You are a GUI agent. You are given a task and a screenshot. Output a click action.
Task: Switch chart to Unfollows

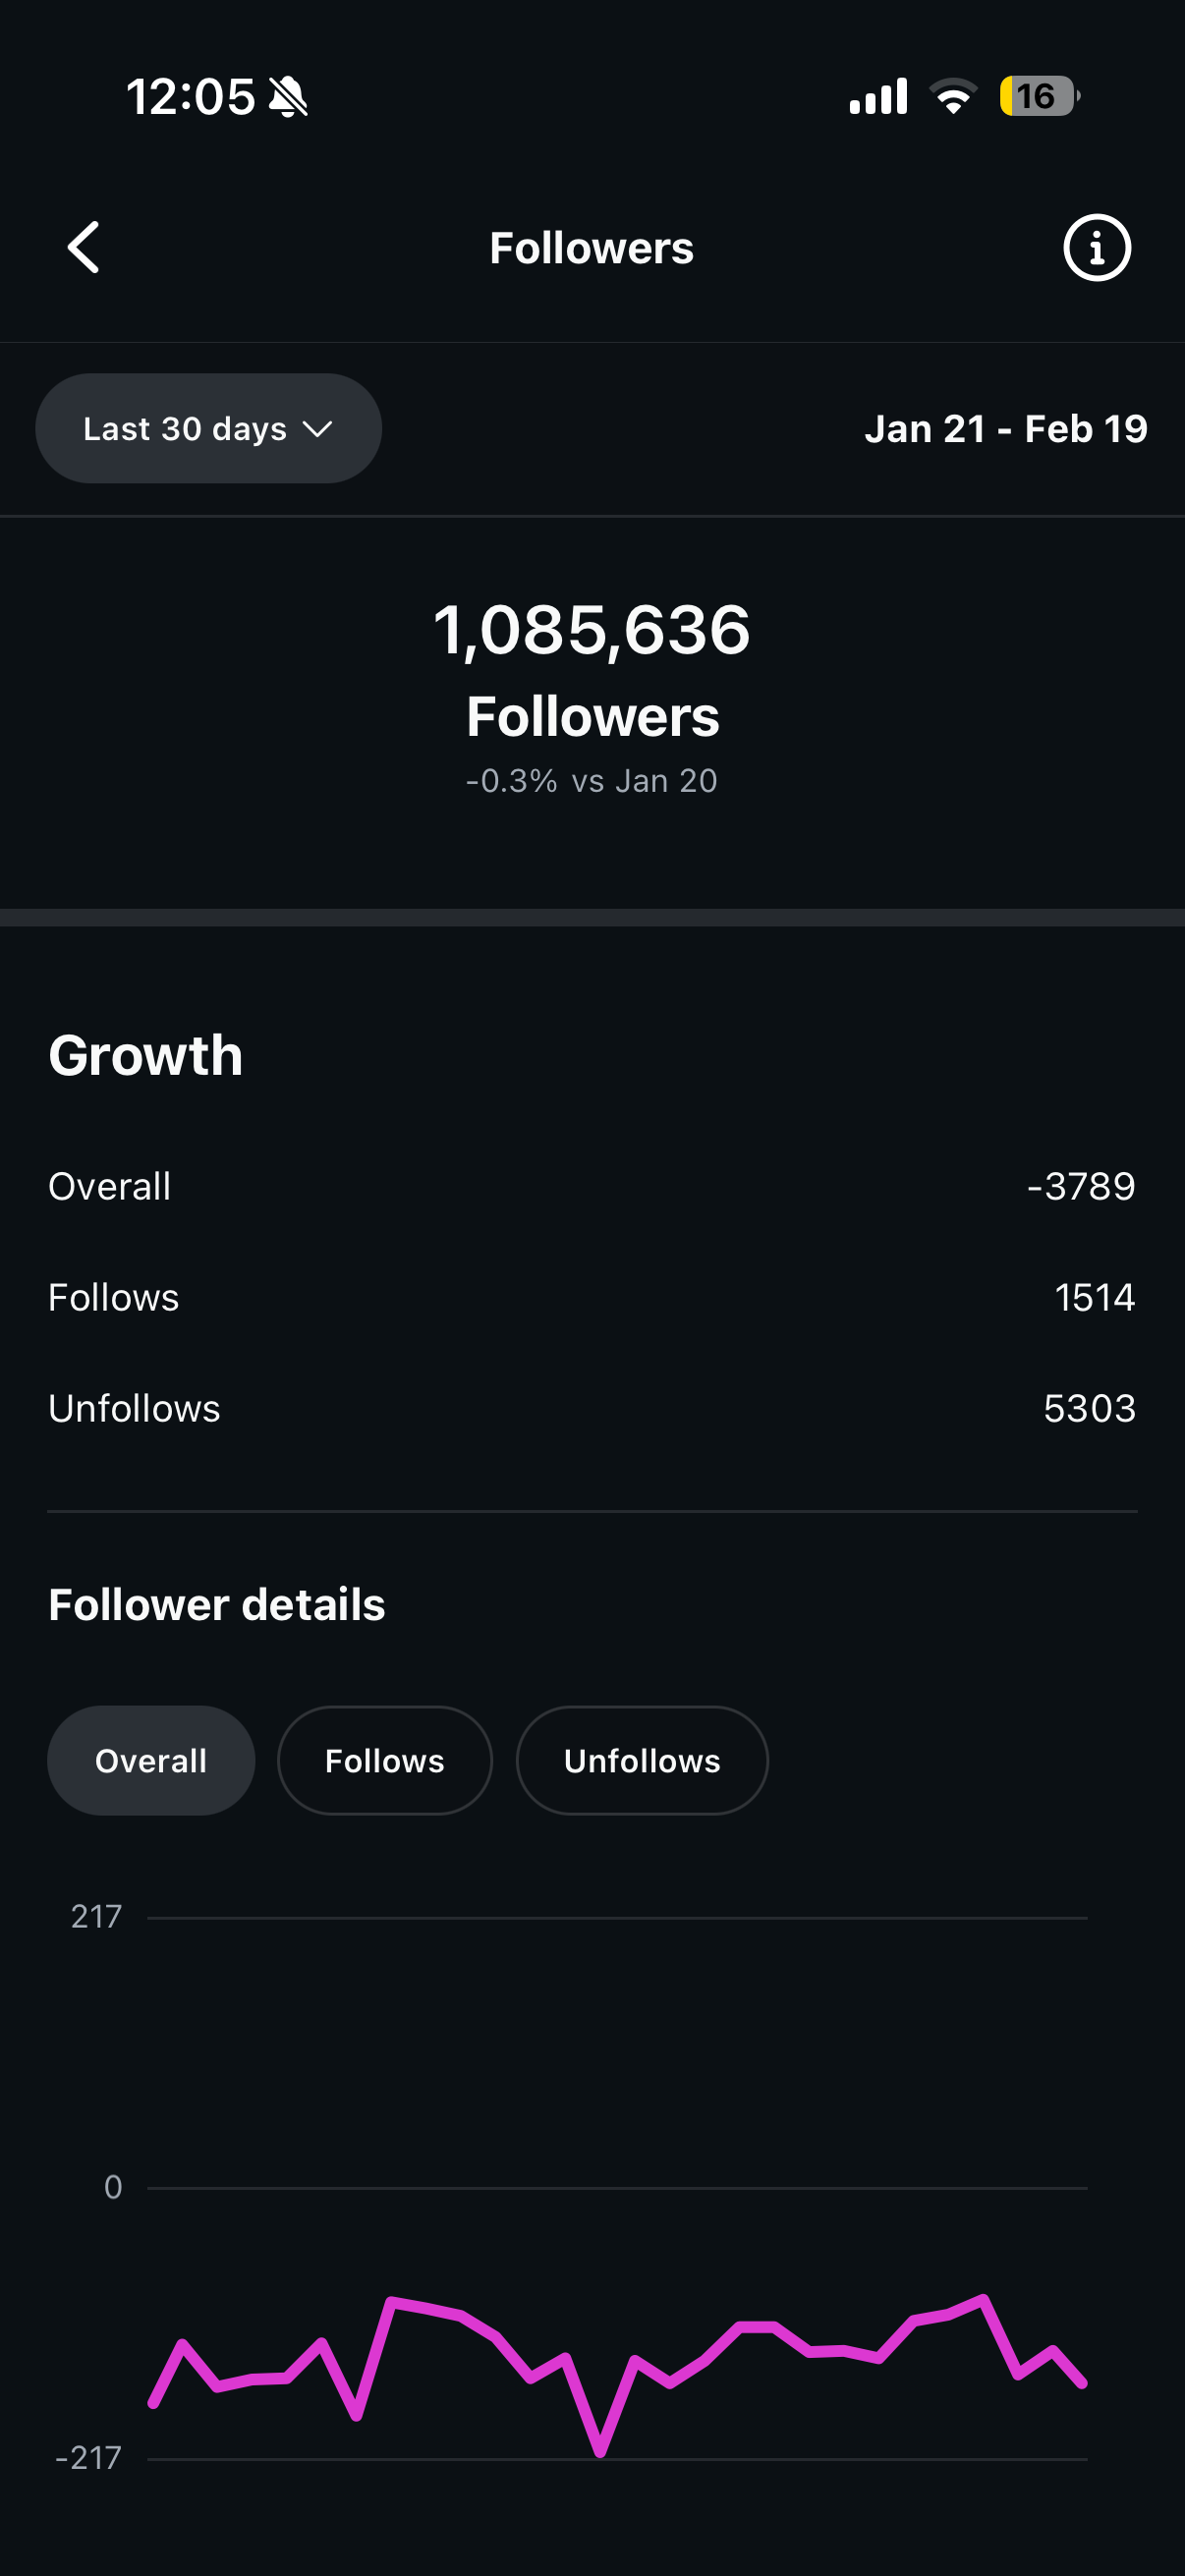[642, 1761]
